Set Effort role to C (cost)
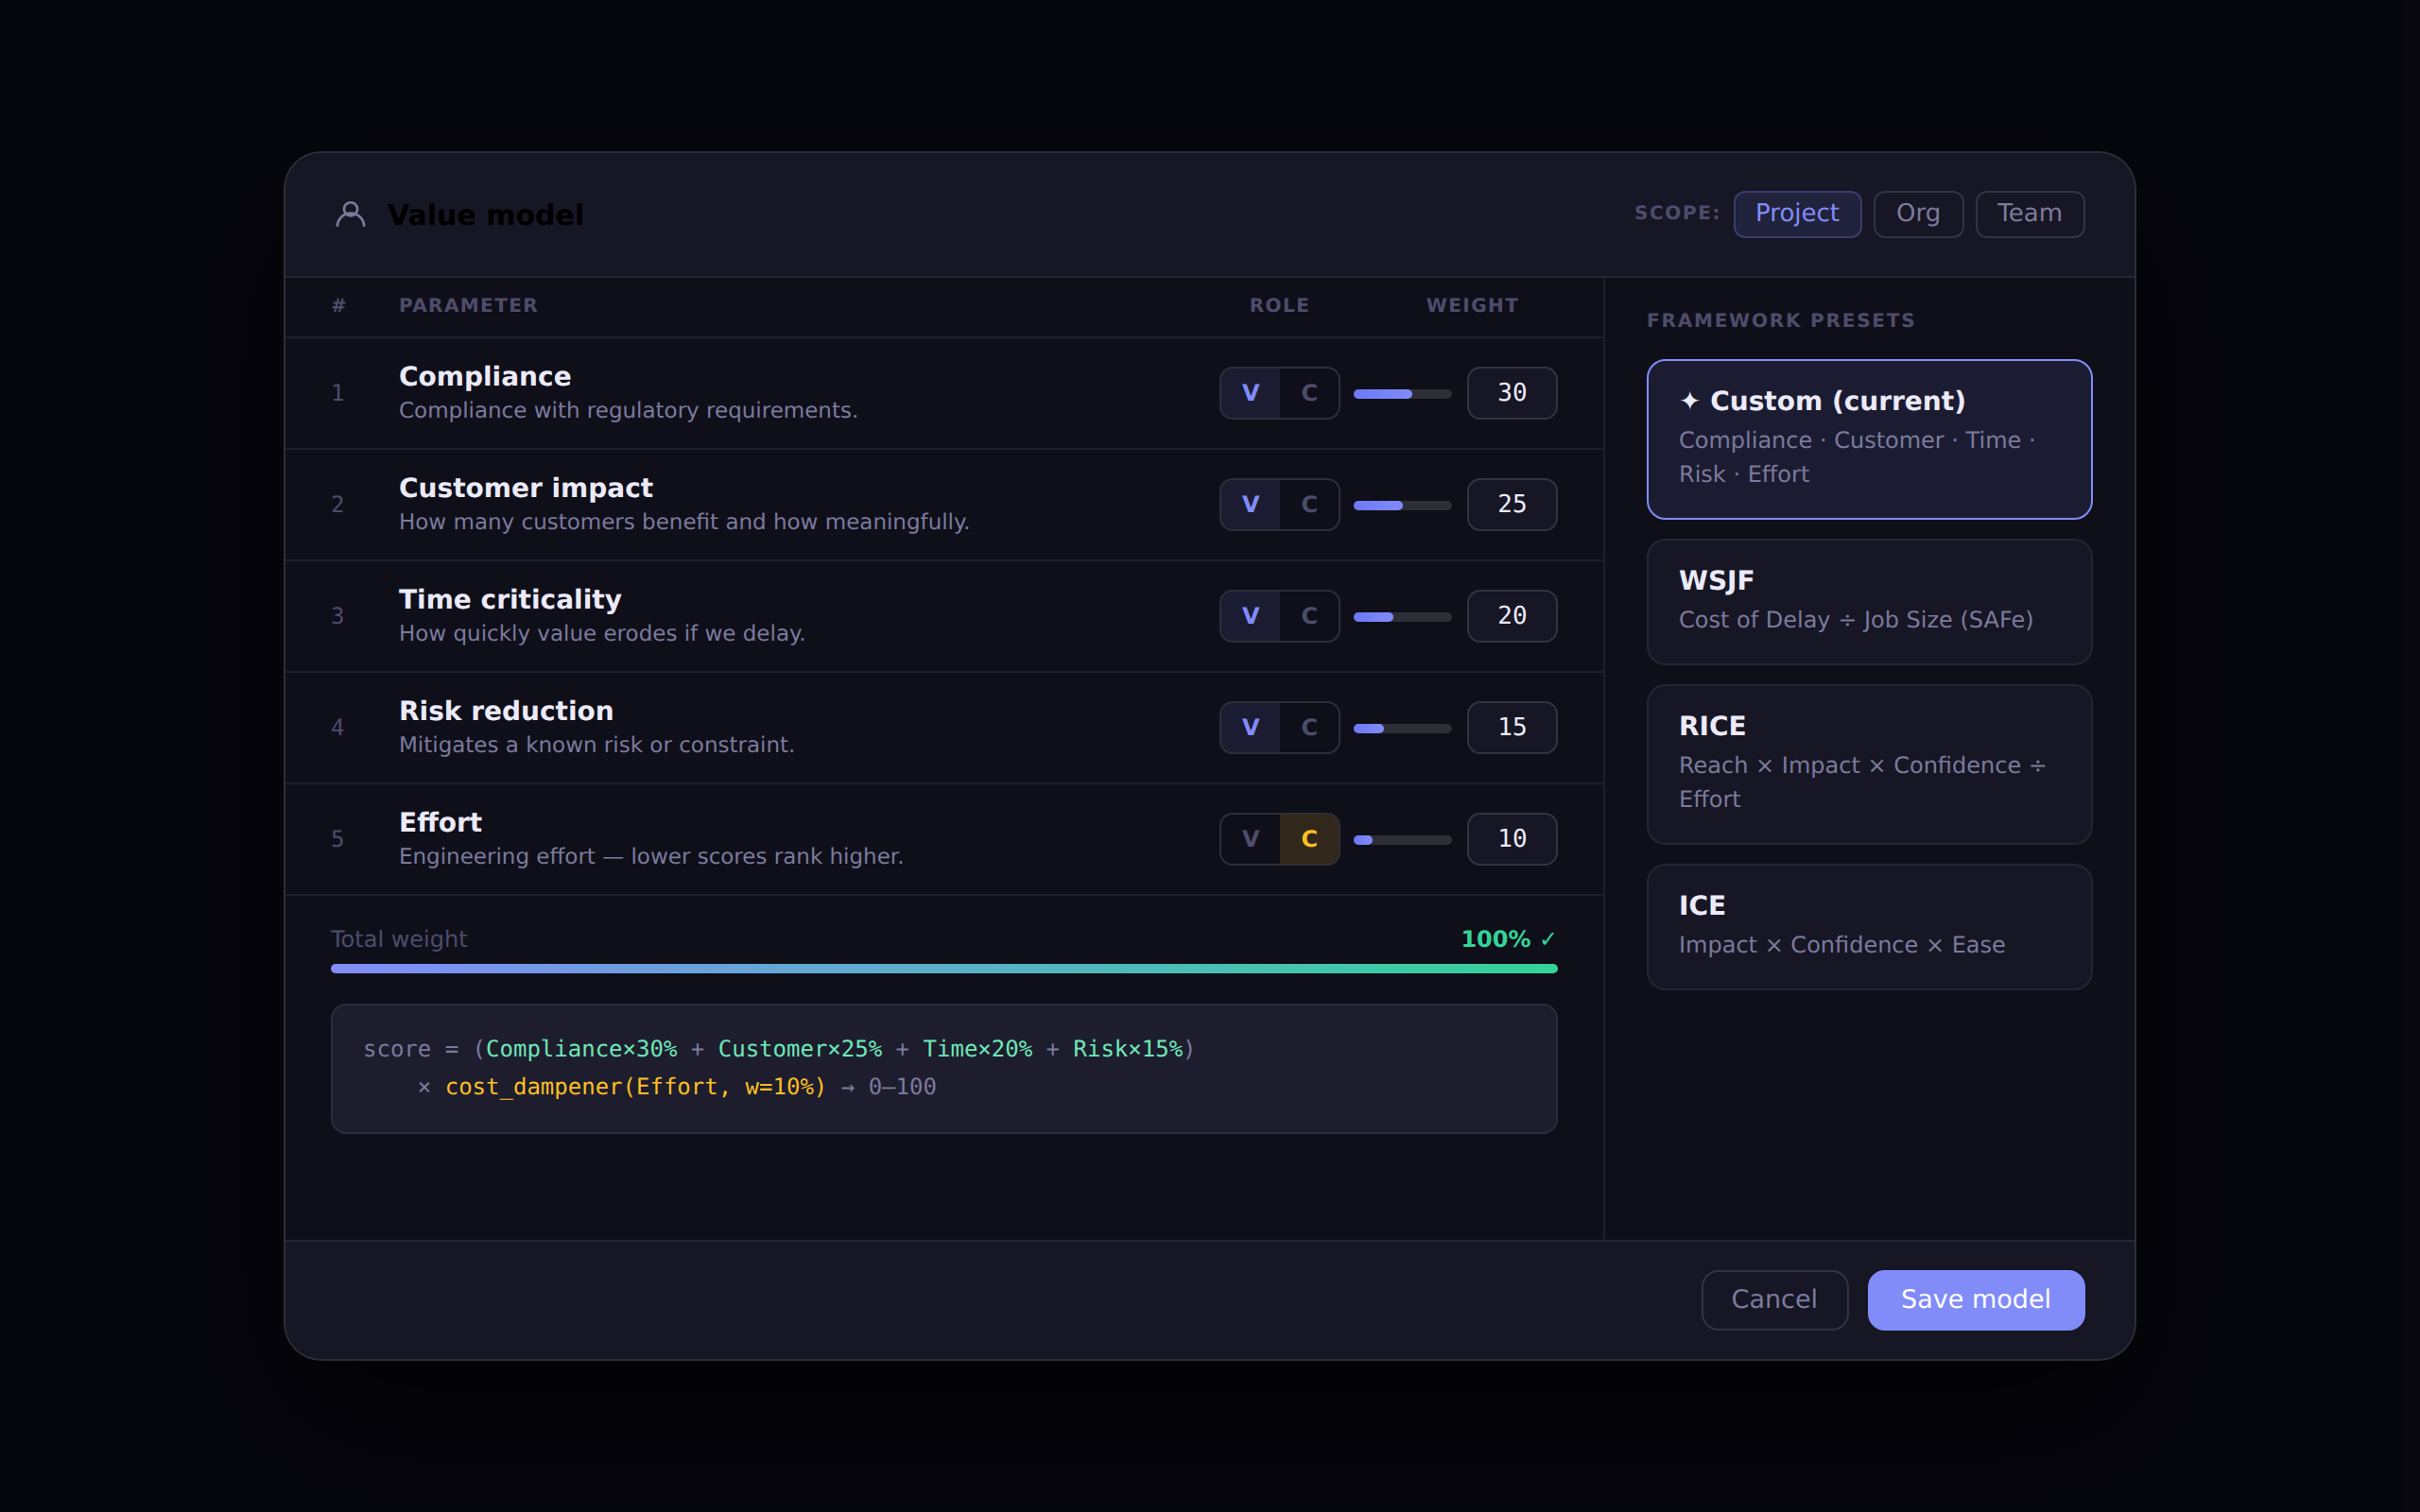 click(1309, 839)
